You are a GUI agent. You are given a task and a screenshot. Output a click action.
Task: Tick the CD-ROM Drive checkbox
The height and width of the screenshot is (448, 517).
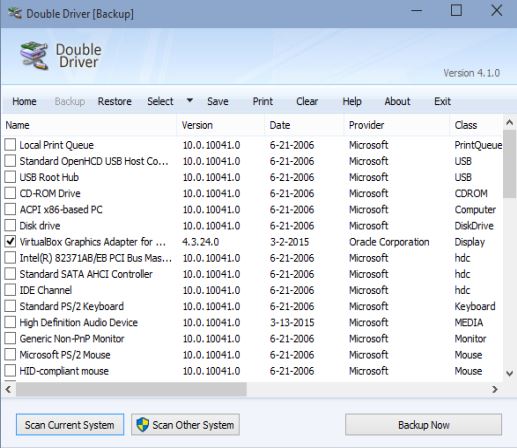tap(10, 193)
